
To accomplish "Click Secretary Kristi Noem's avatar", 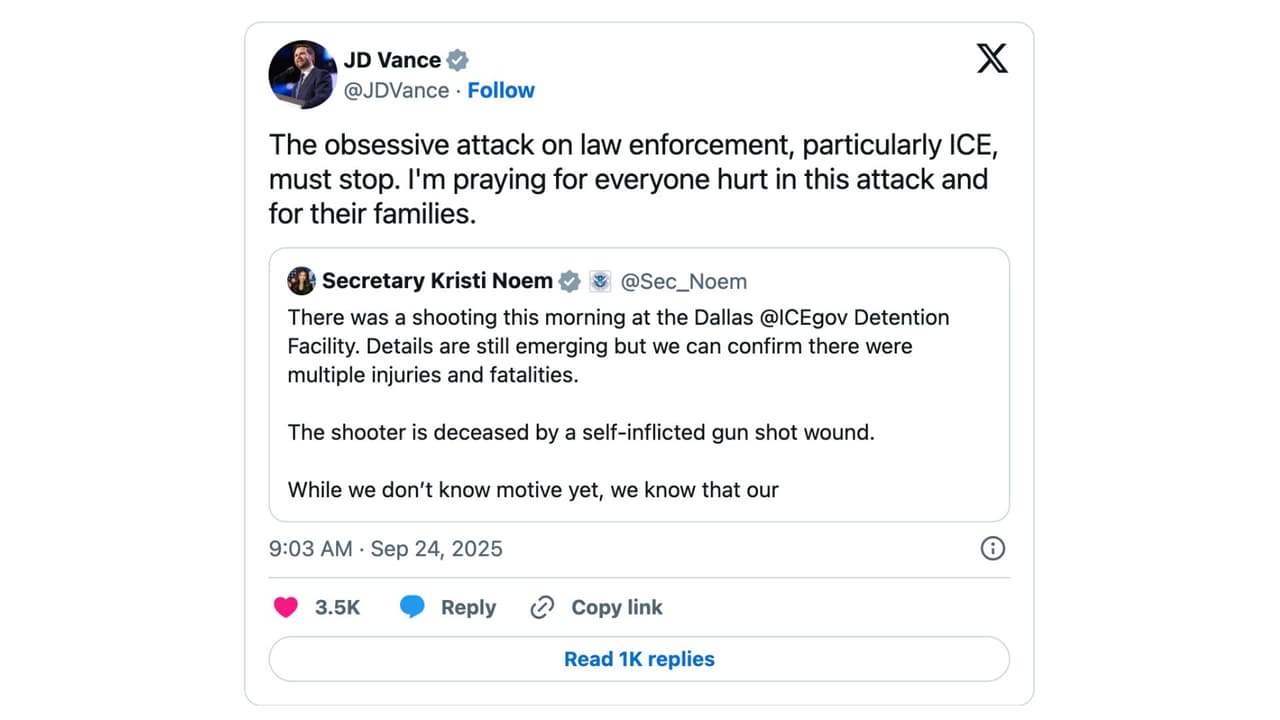I will [x=301, y=281].
